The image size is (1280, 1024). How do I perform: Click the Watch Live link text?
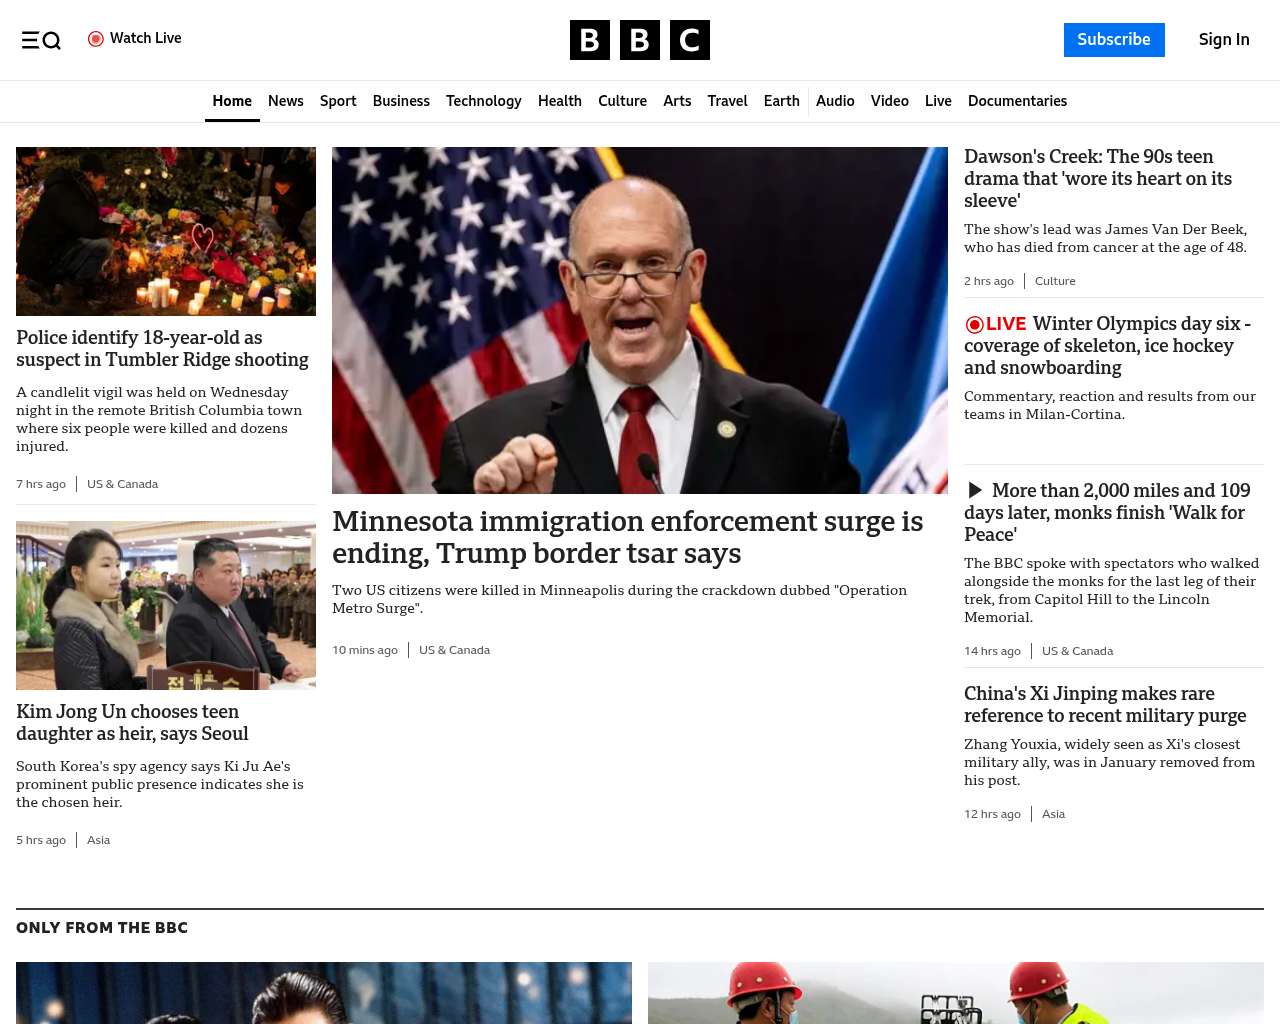click(x=146, y=38)
